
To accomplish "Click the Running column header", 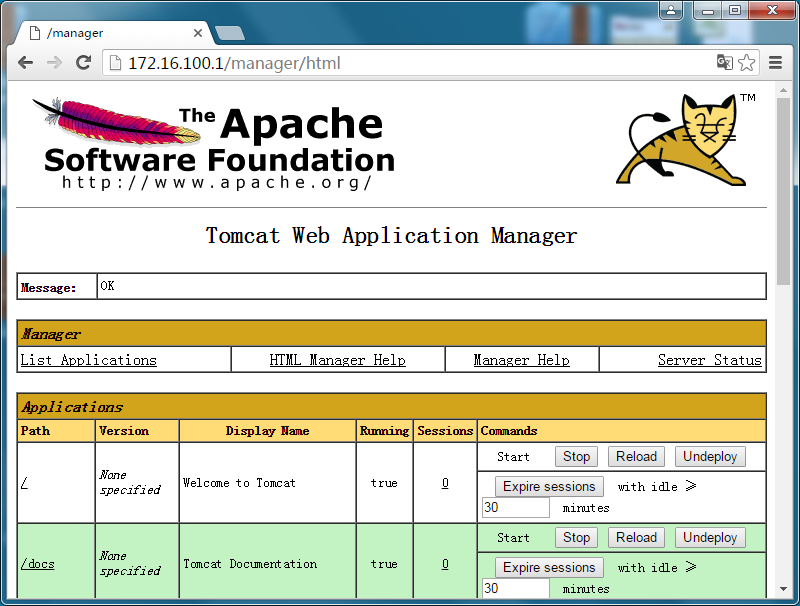I will click(x=384, y=431).
